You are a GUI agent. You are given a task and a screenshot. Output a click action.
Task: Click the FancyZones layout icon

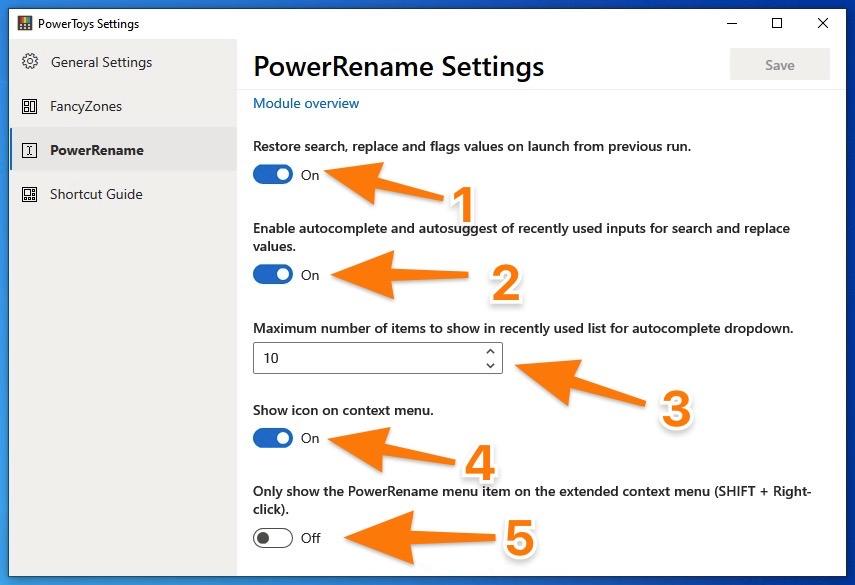click(29, 106)
